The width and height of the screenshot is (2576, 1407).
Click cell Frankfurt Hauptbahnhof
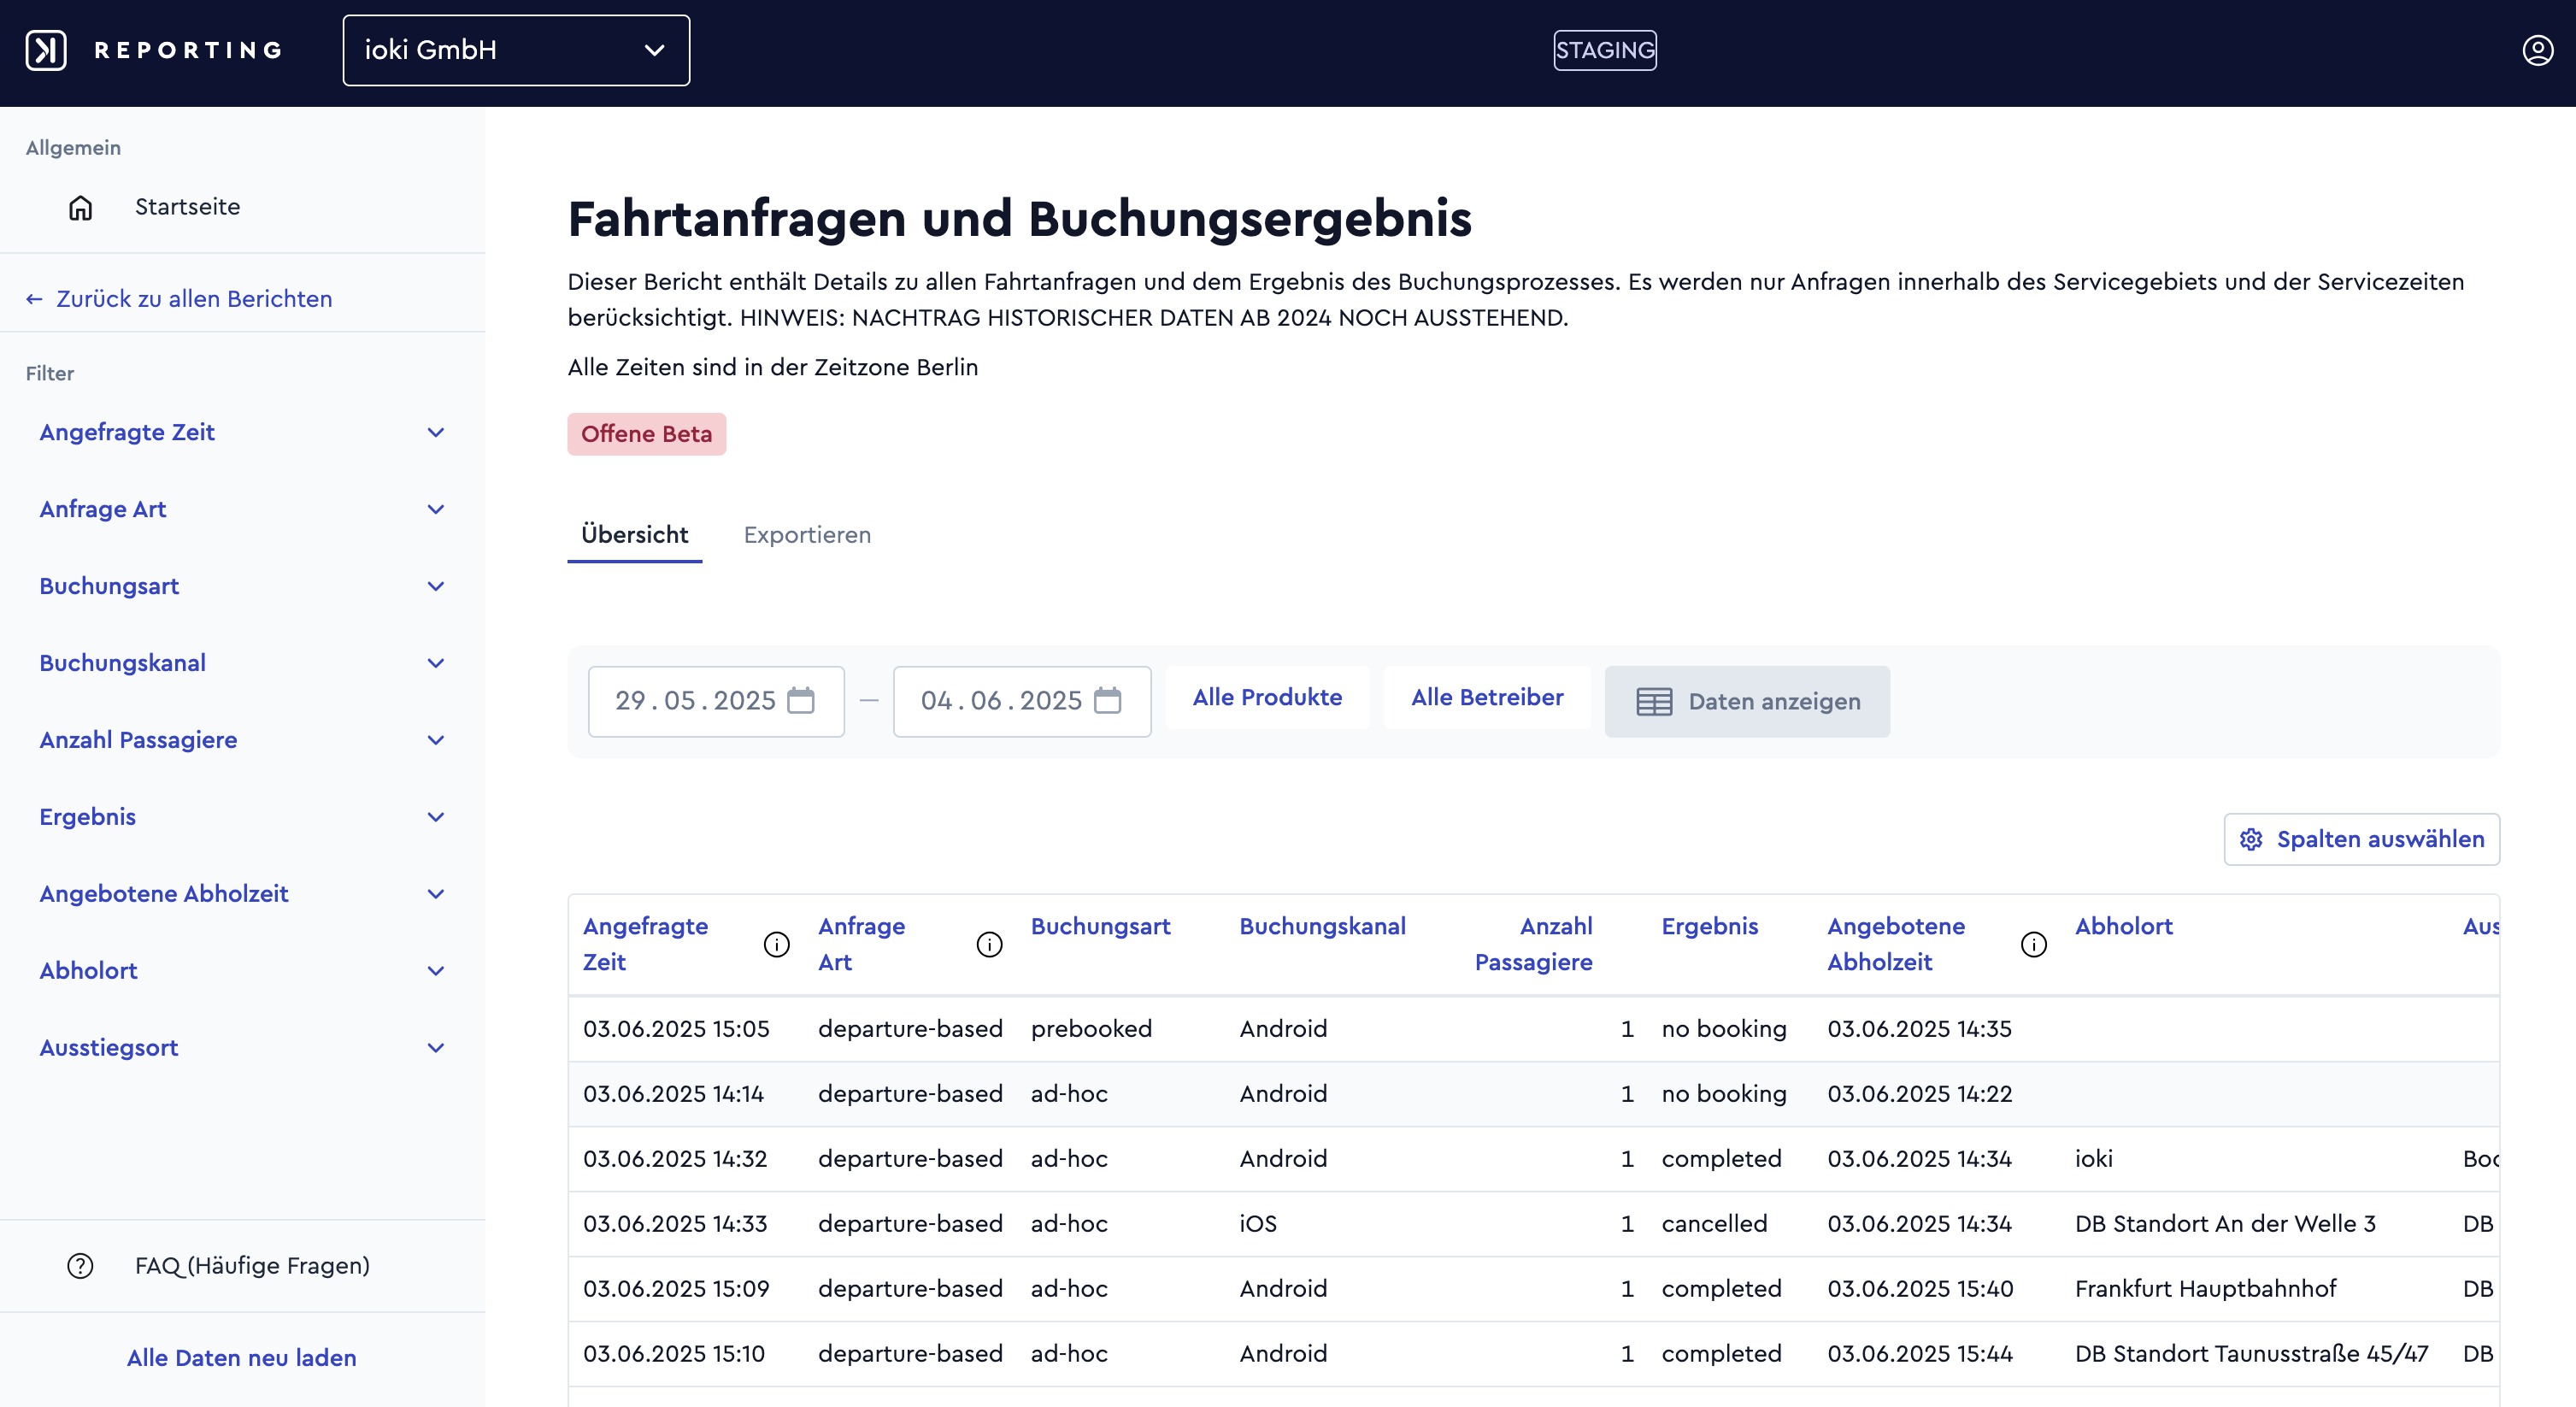[2205, 1289]
